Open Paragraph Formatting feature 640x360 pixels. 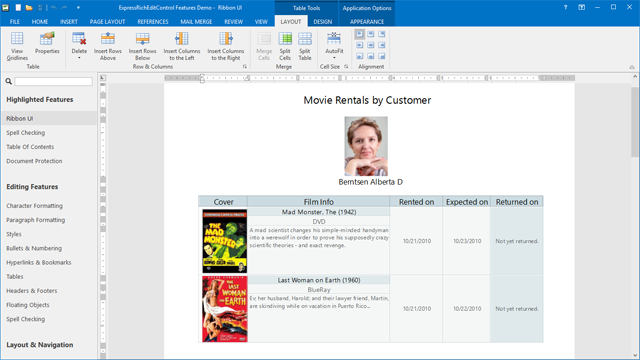[x=36, y=220]
